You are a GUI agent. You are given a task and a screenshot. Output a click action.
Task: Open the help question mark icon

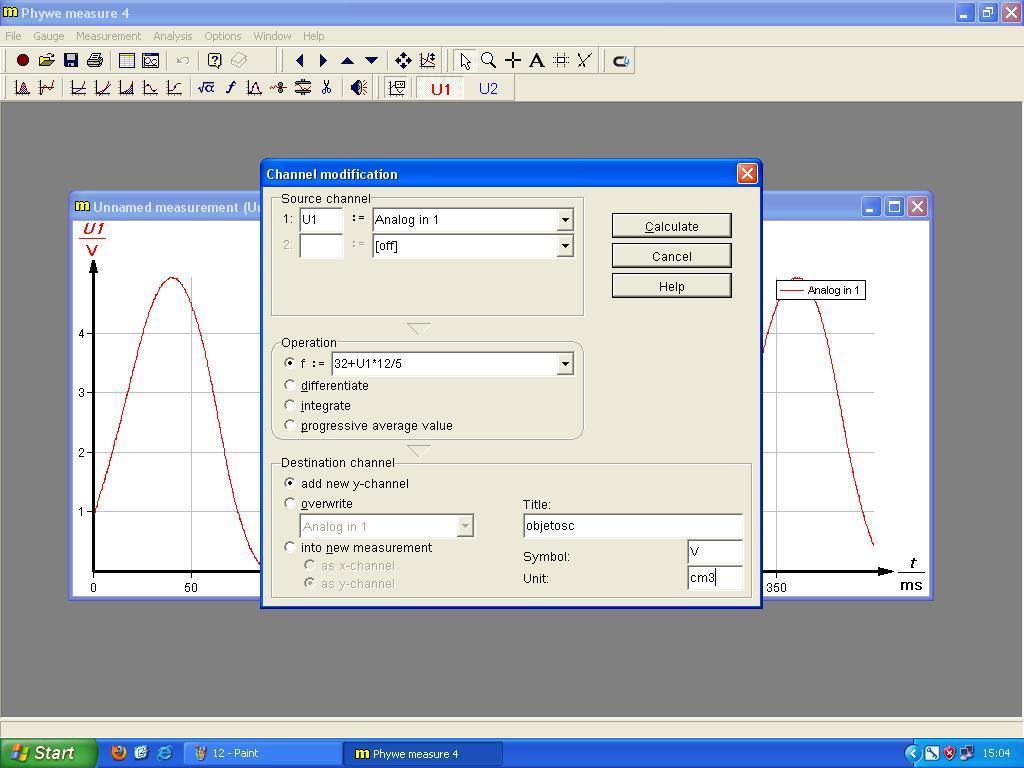click(214, 61)
